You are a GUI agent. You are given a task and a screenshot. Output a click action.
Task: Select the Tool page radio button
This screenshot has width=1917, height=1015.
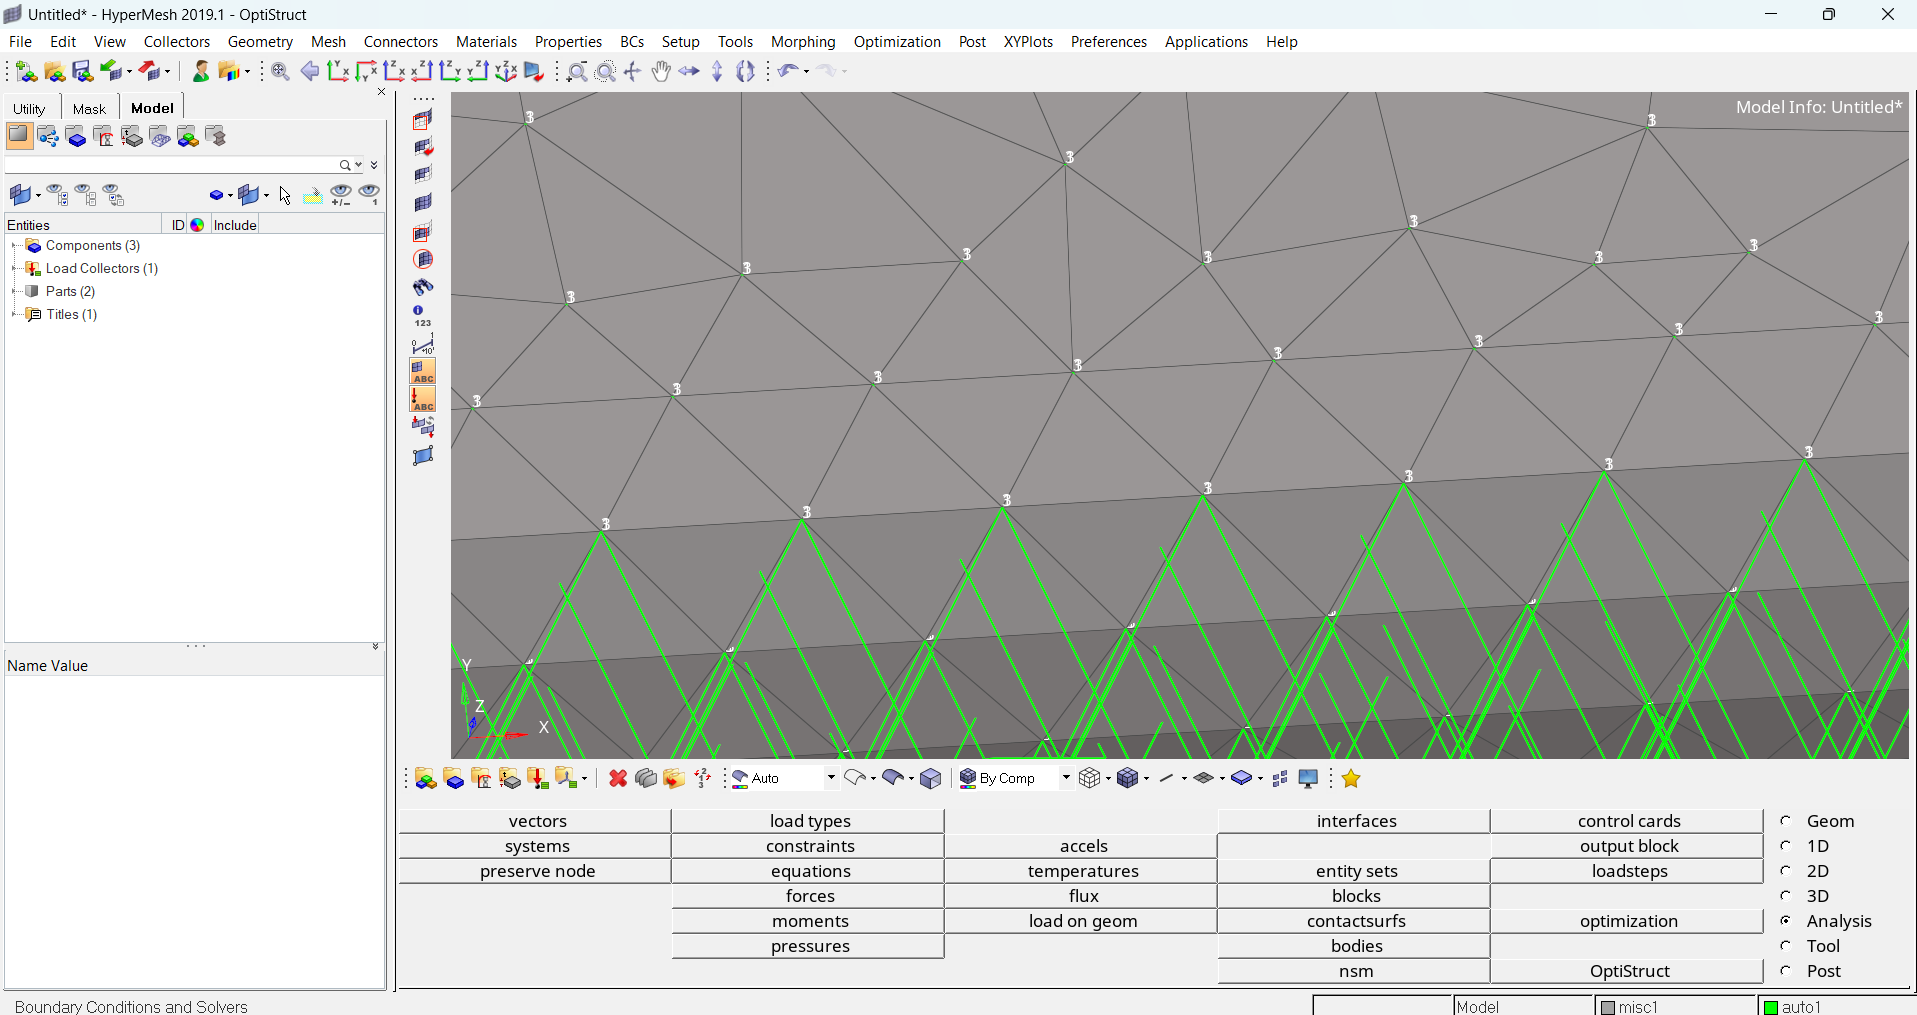(1786, 946)
